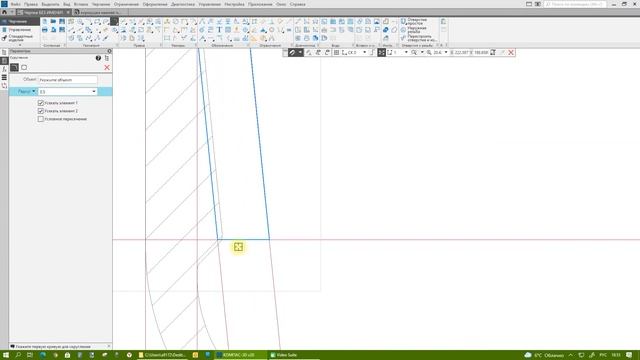Click the Print icon in system toolbar

coord(45,30)
